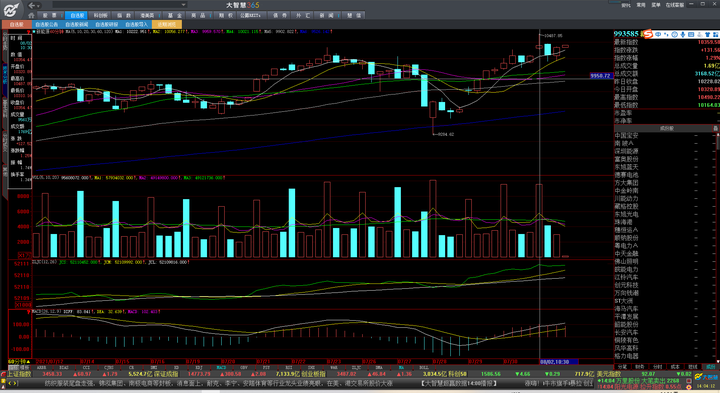The height and width of the screenshot is (393, 720).
Task: Click the 08/02,10:30 time marker
Action: (555, 362)
